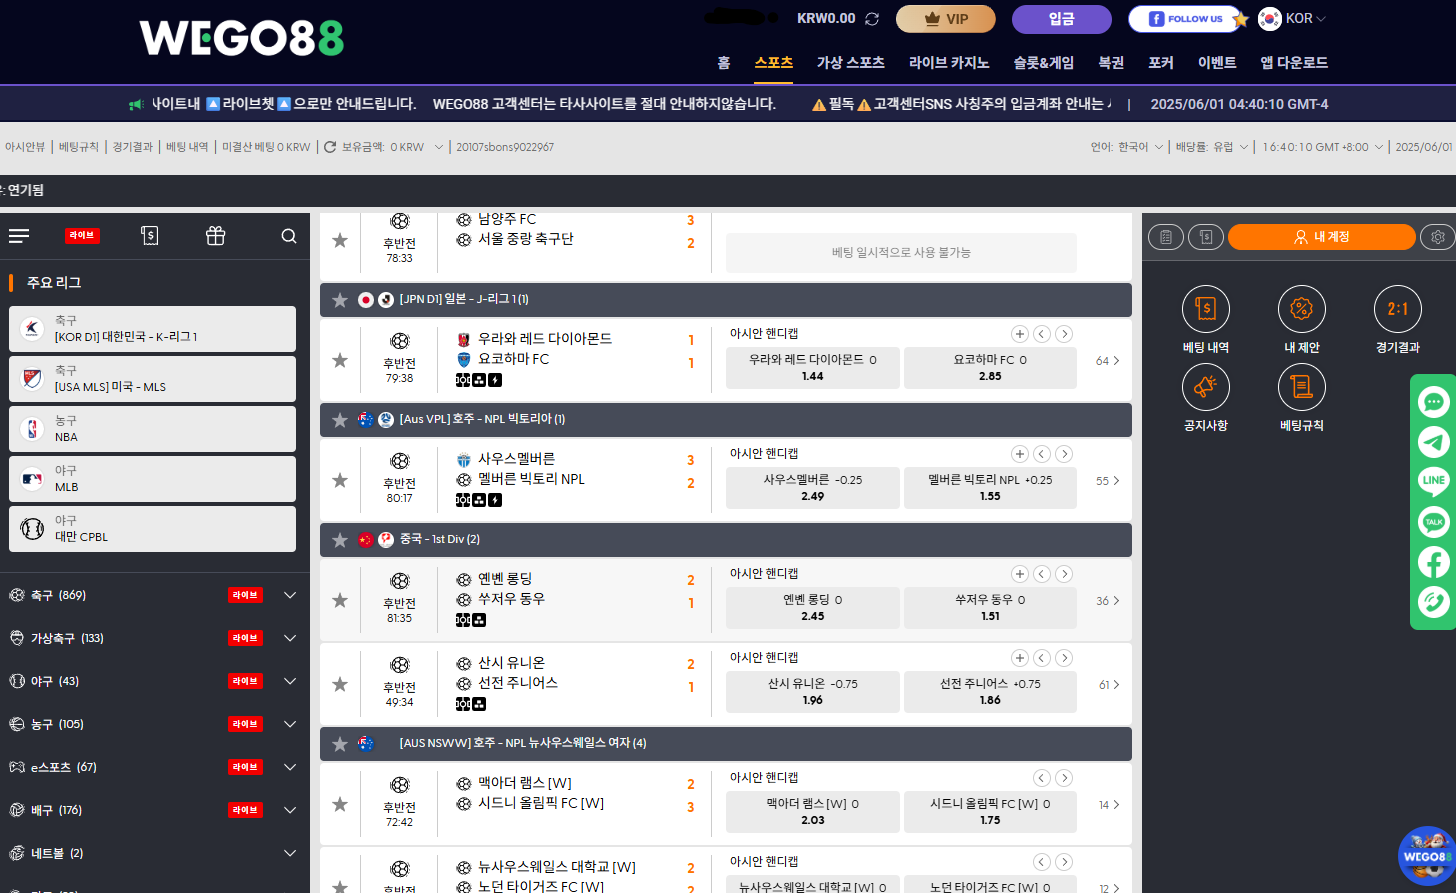This screenshot has width=1456, height=893.
Task: Click the red 라이브 badge in sidebar toolbar
Action: (82, 236)
